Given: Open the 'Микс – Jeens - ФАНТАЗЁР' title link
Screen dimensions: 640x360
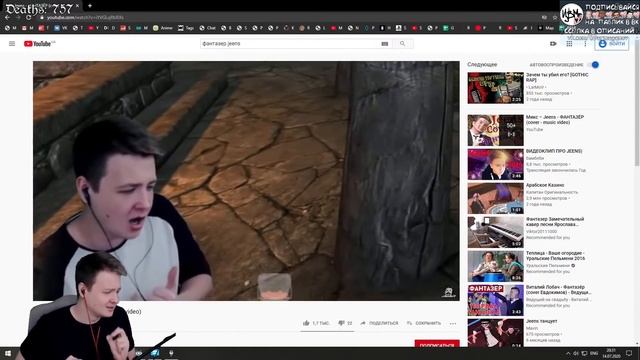Looking at the screenshot, I should click(555, 120).
